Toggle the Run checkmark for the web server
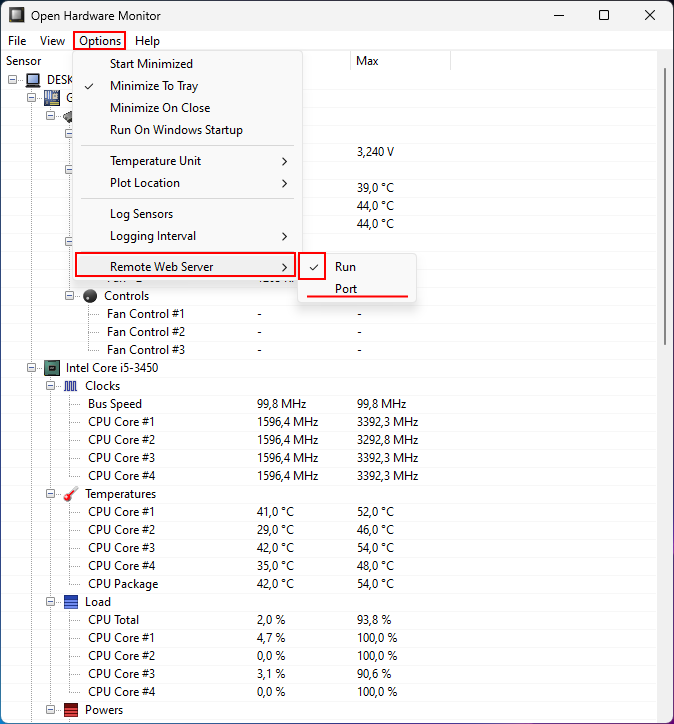 pyautogui.click(x=314, y=267)
